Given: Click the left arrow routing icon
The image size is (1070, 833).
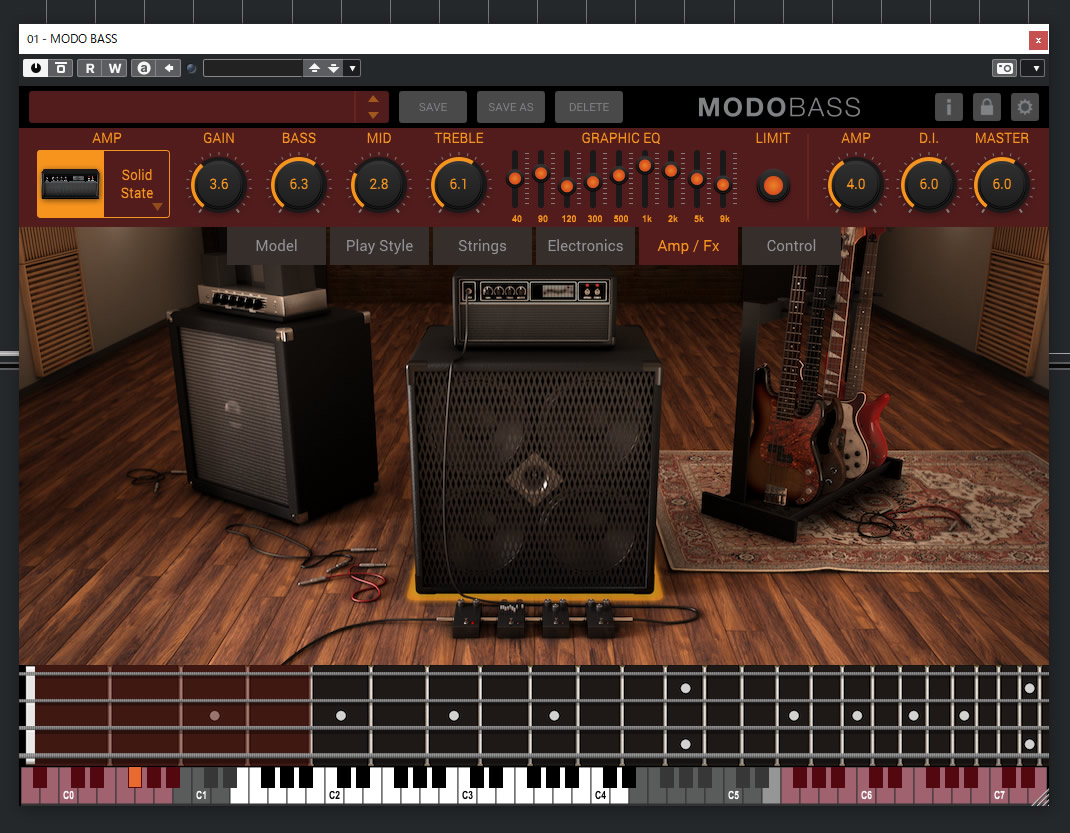Looking at the screenshot, I should [x=169, y=68].
